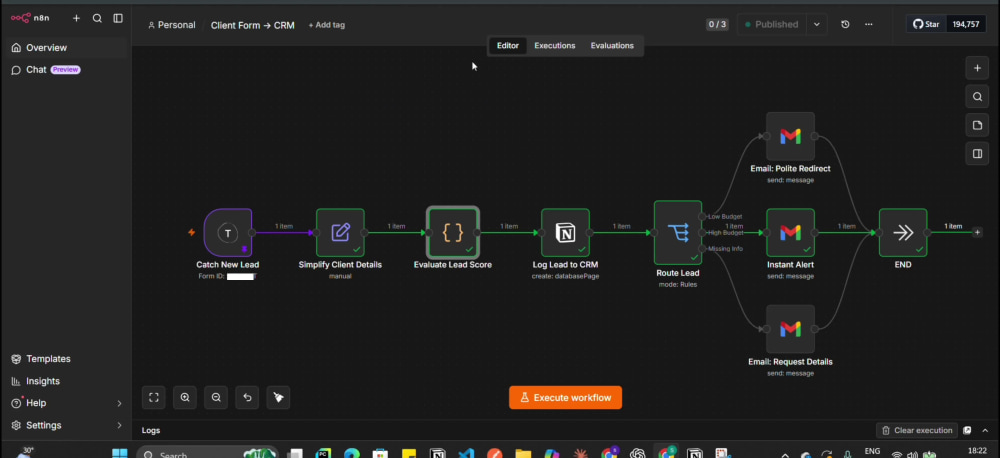This screenshot has width=1000, height=458.
Task: Open workflow history clock icon
Action: 845,24
